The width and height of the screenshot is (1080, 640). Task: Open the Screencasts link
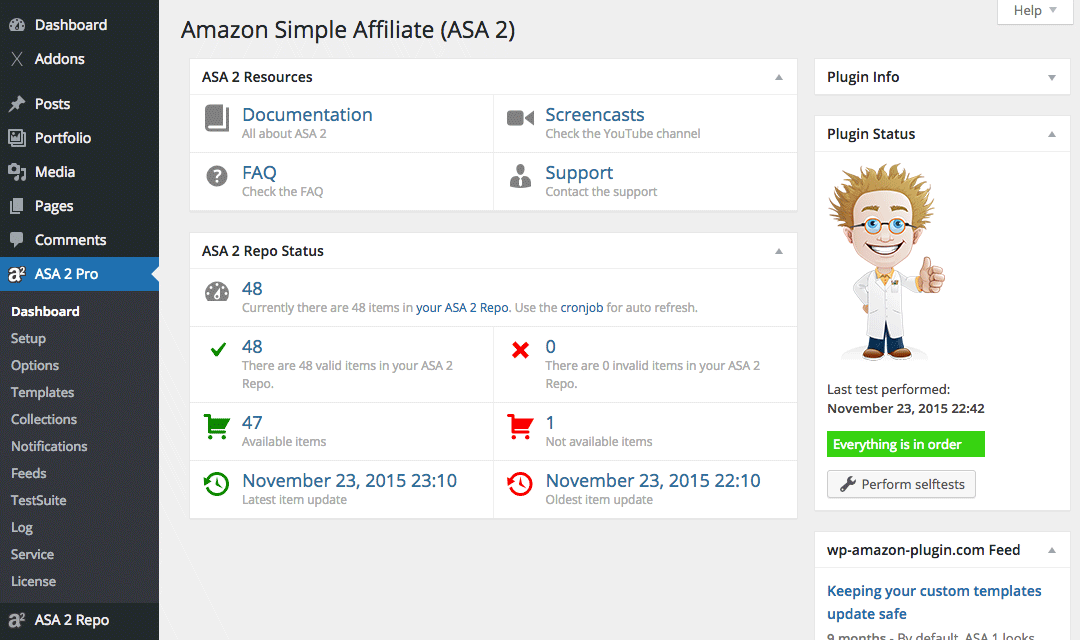[594, 114]
